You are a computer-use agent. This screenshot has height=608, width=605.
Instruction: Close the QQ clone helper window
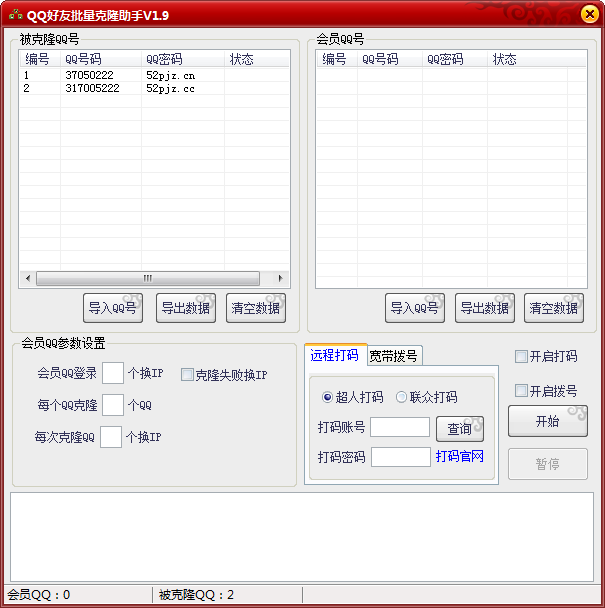(588, 14)
